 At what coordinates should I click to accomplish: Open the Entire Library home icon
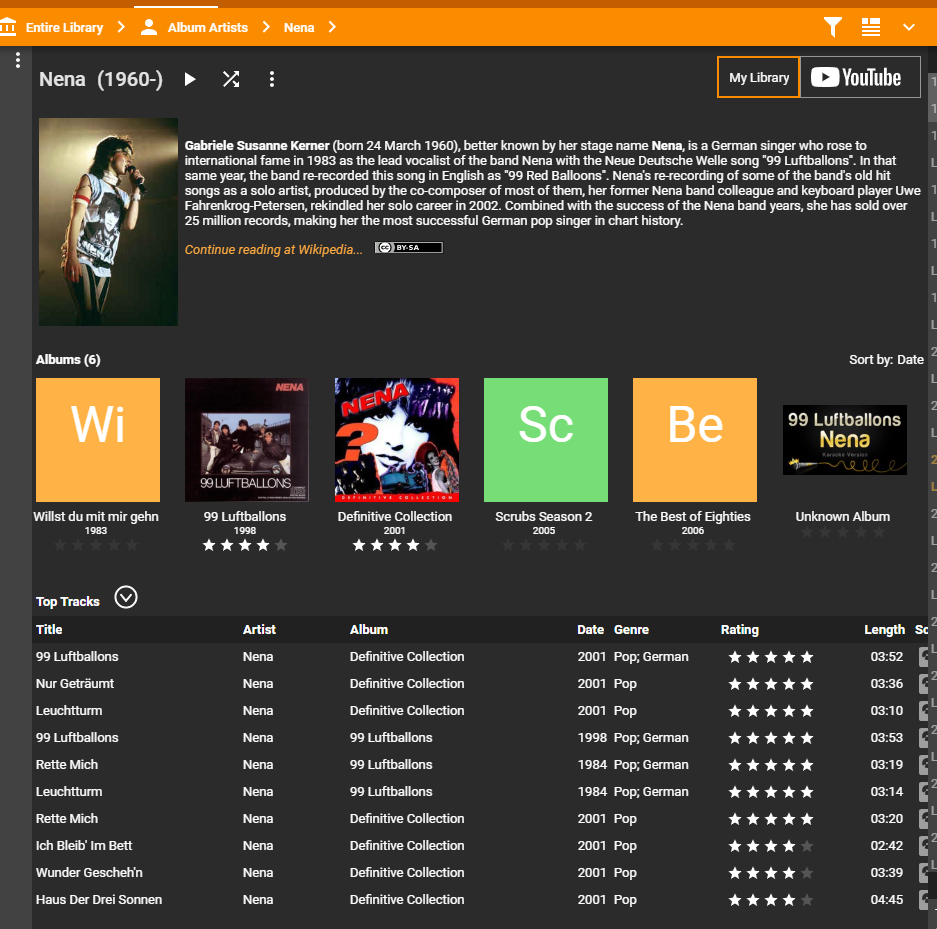coord(9,27)
